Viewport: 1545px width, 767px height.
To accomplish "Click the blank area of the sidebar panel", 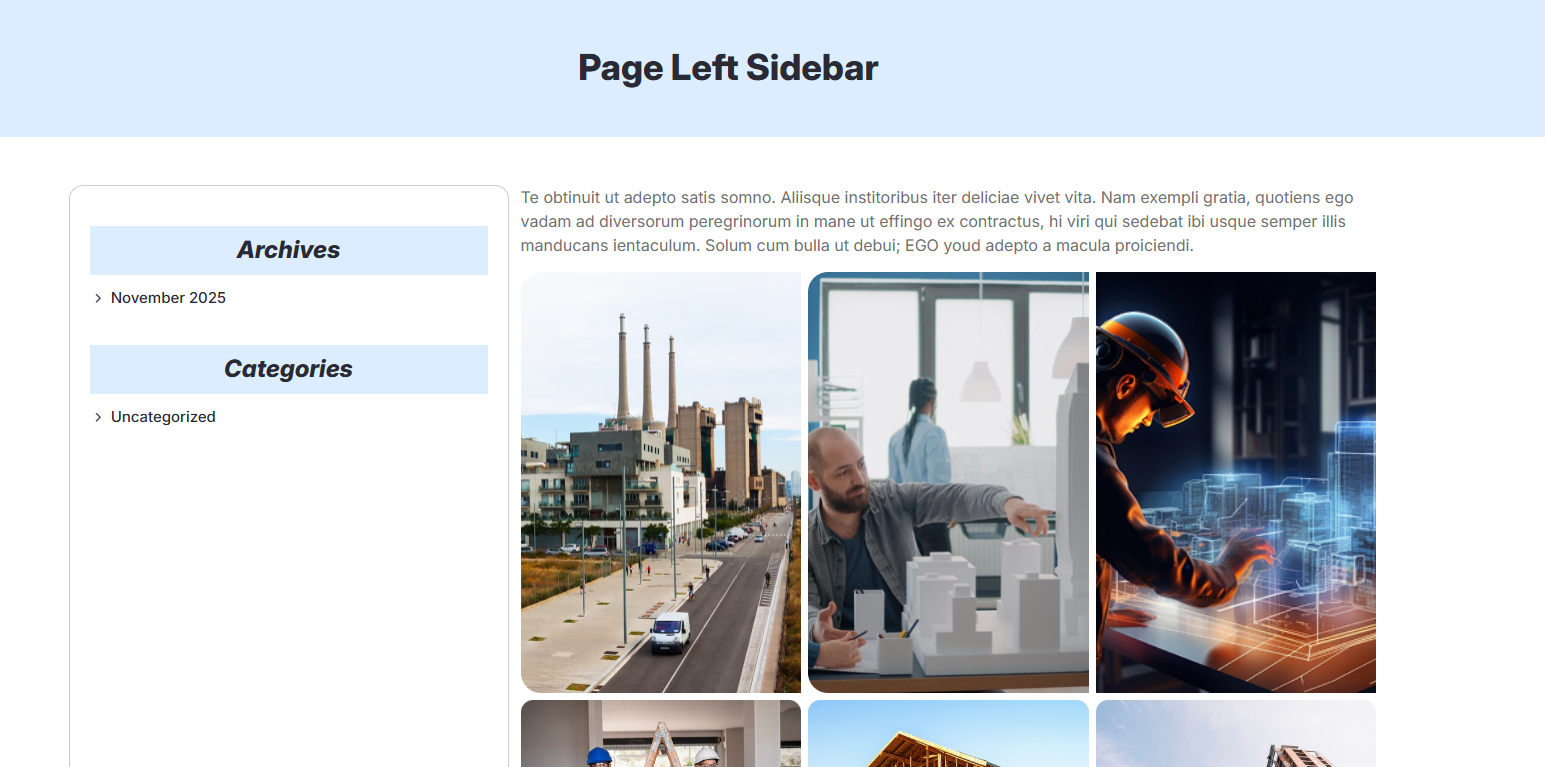I will point(289,600).
